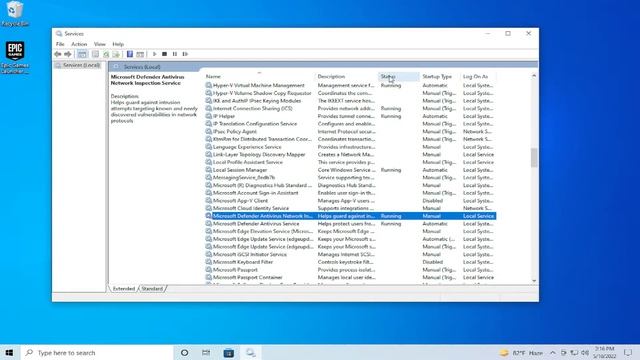Select IPsec Policy Agent service

click(x=350, y=131)
